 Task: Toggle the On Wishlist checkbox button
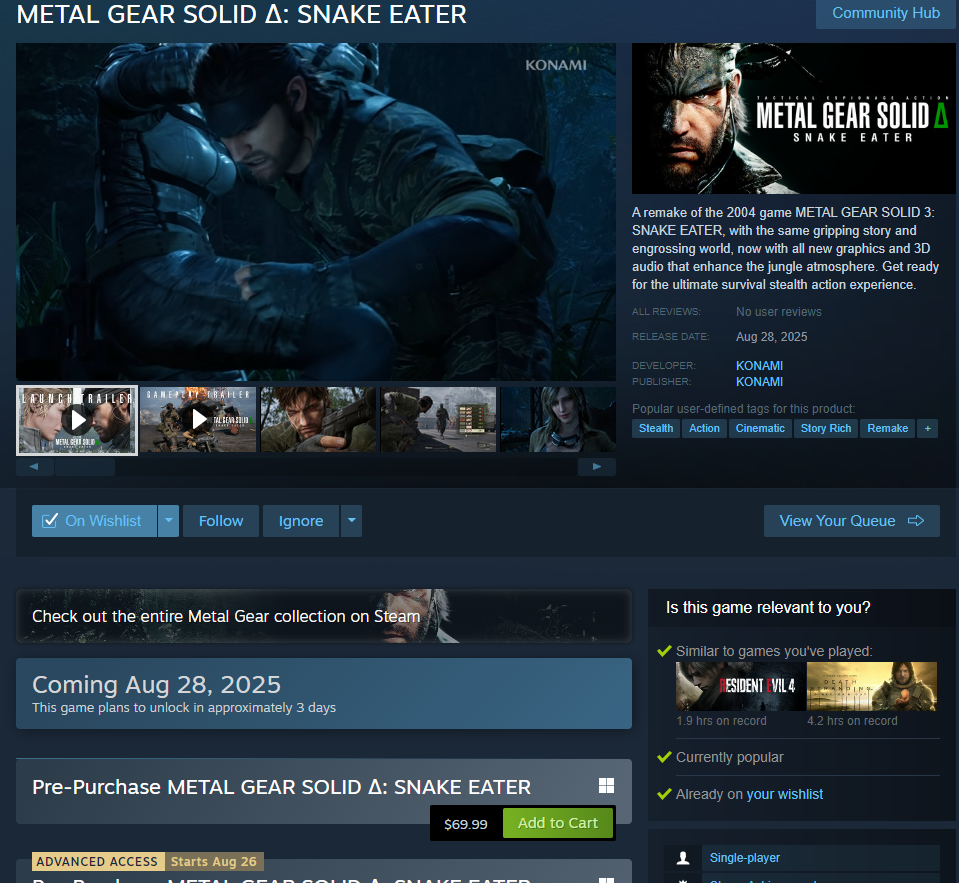coord(94,521)
